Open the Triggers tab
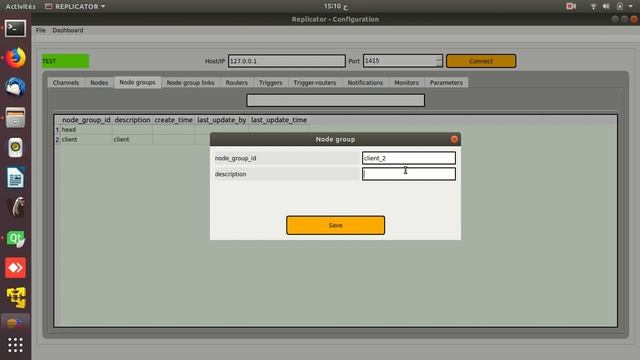 click(271, 82)
